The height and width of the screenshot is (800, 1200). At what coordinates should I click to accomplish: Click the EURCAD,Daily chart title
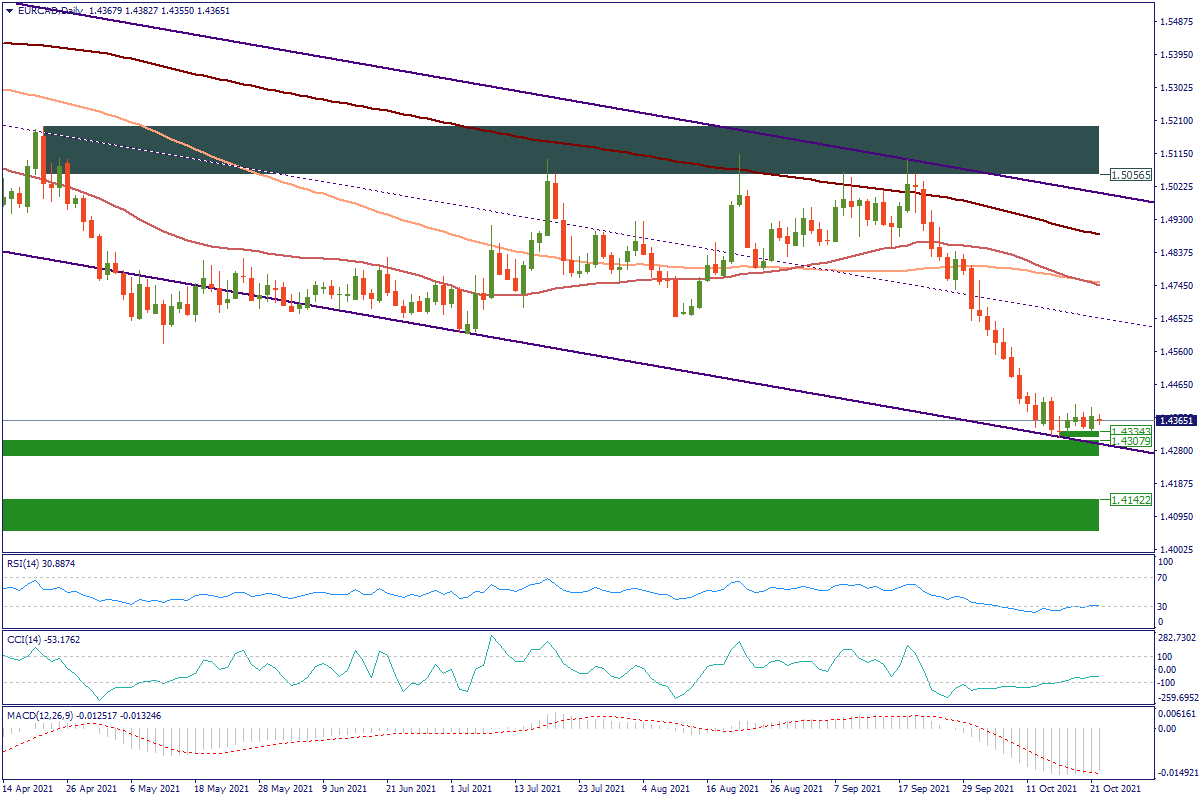click(50, 10)
